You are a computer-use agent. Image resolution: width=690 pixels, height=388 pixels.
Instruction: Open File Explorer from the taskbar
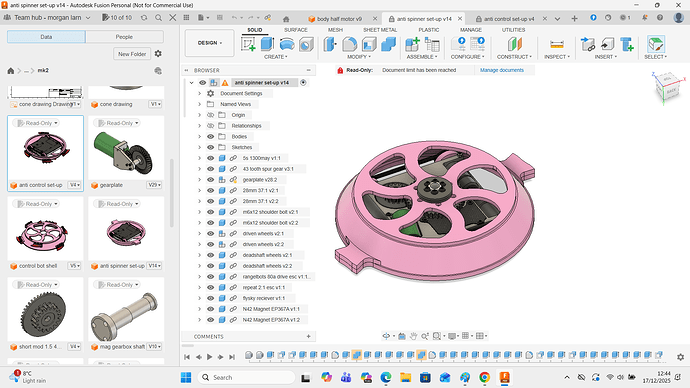pyautogui.click(x=405, y=377)
